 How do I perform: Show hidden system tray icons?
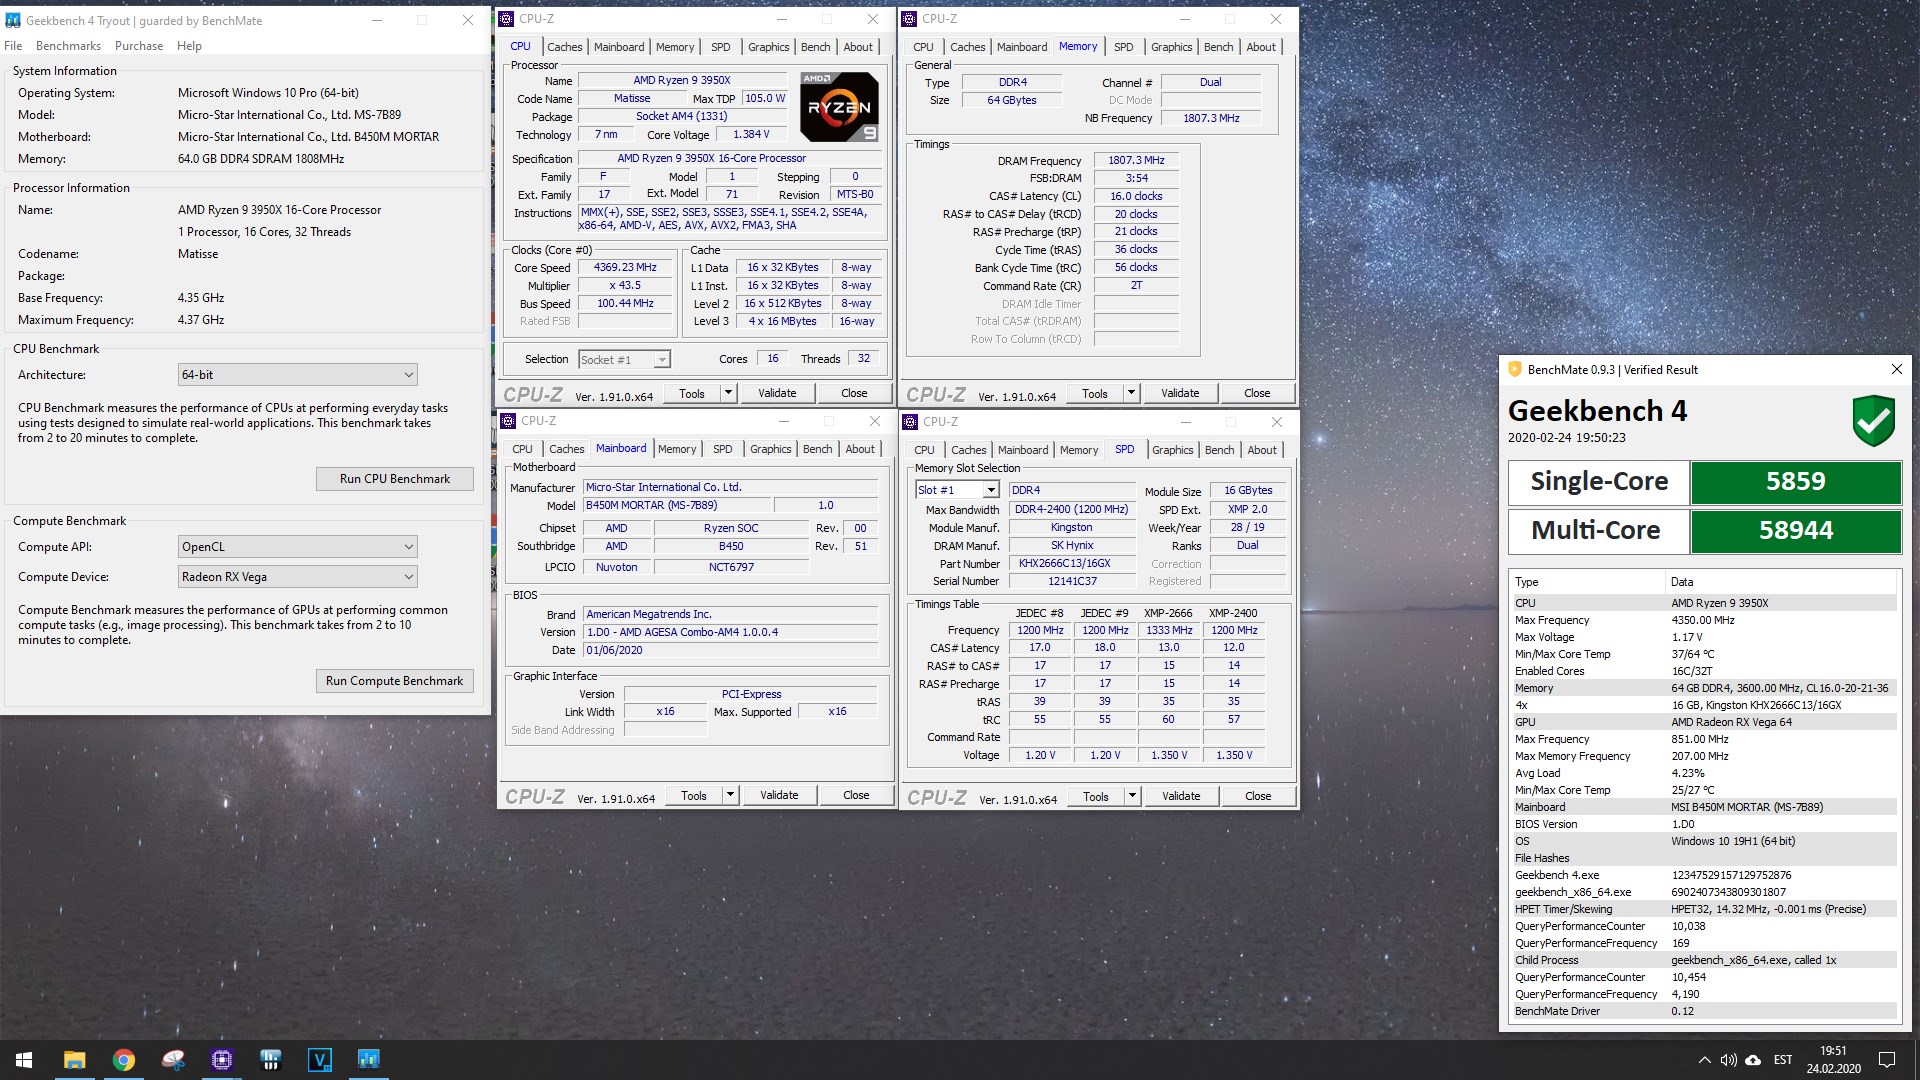coord(1704,1060)
